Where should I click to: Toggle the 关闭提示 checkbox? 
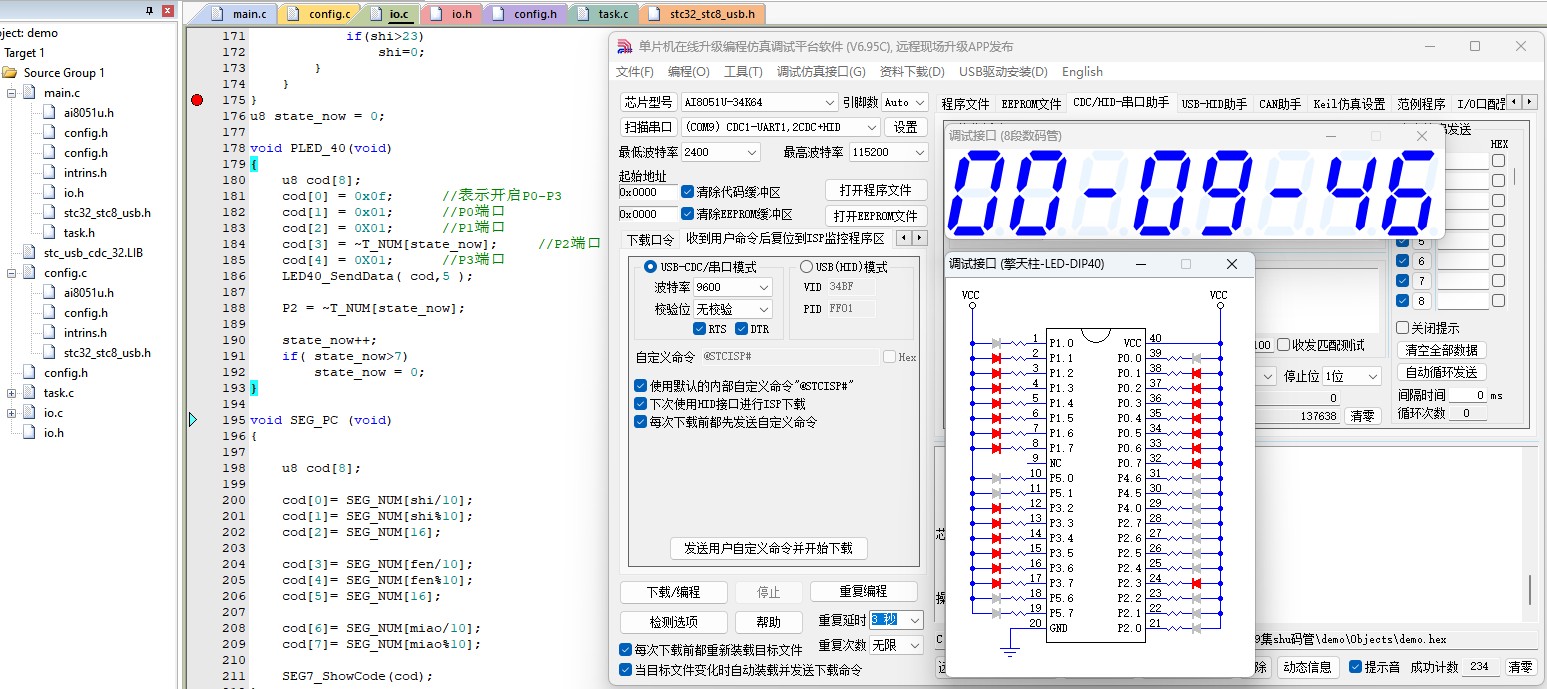1403,328
